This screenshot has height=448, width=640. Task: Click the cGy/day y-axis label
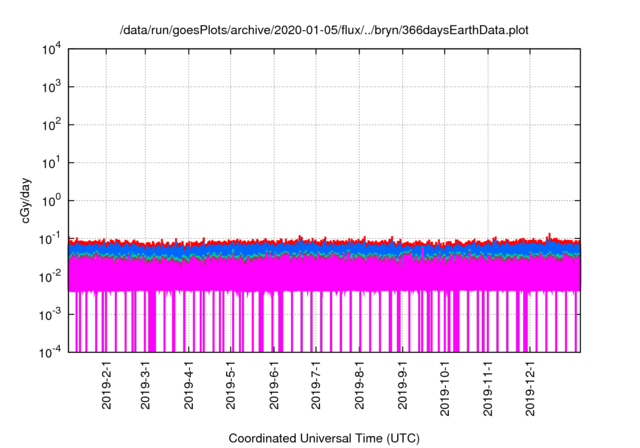pyautogui.click(x=28, y=200)
